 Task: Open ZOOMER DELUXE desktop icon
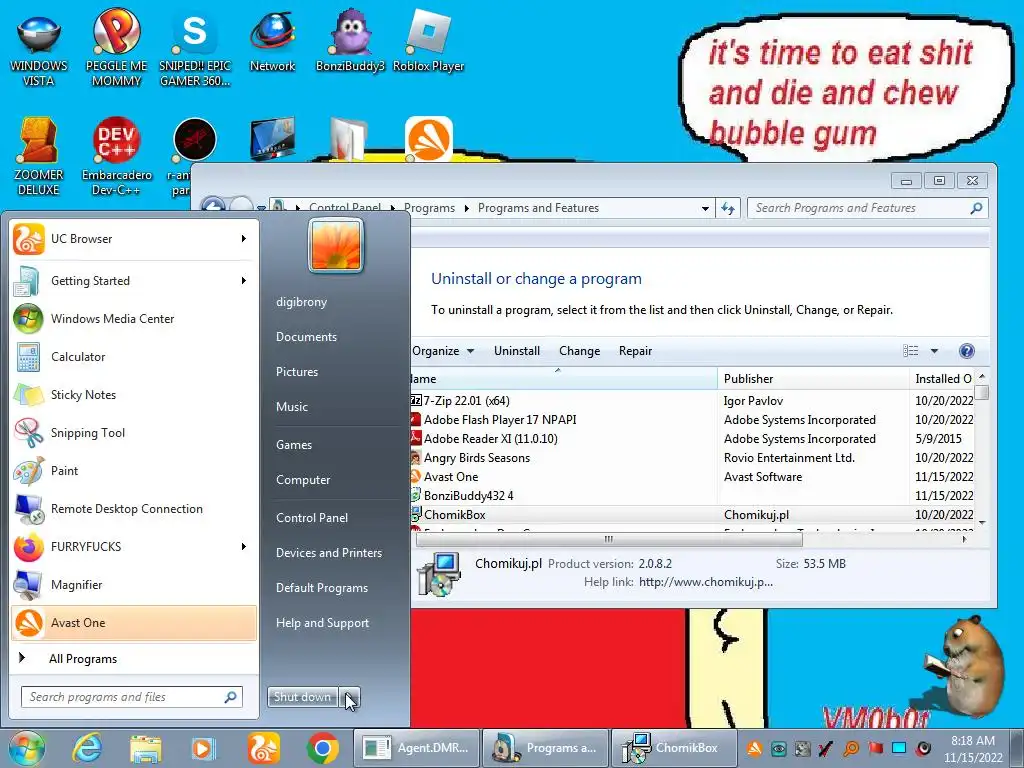[x=39, y=157]
